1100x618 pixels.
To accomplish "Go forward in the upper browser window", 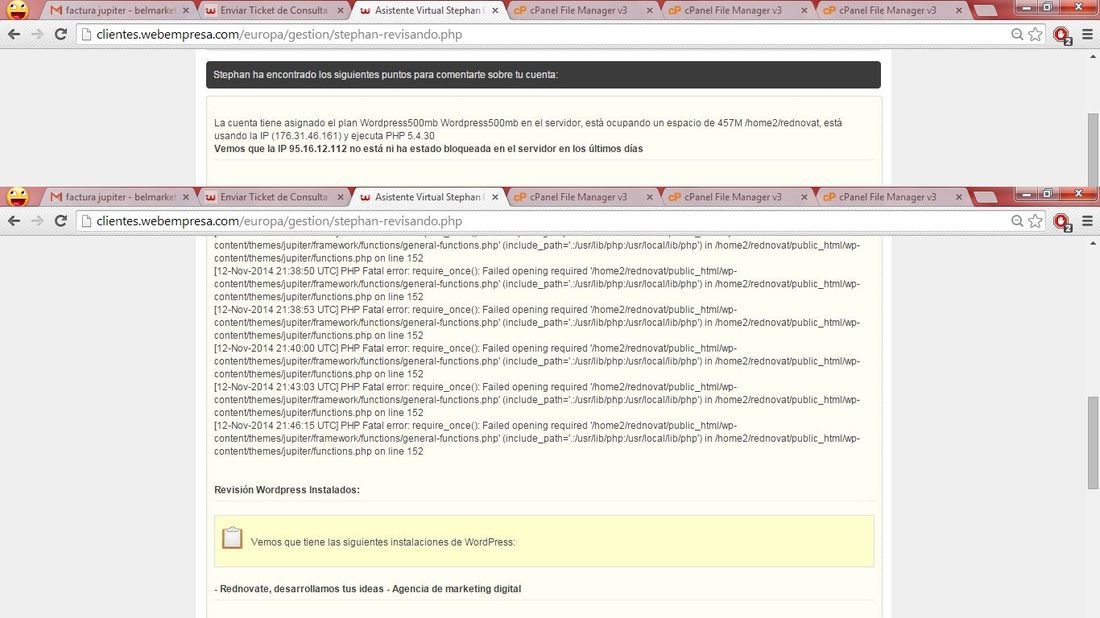I will coord(37,34).
